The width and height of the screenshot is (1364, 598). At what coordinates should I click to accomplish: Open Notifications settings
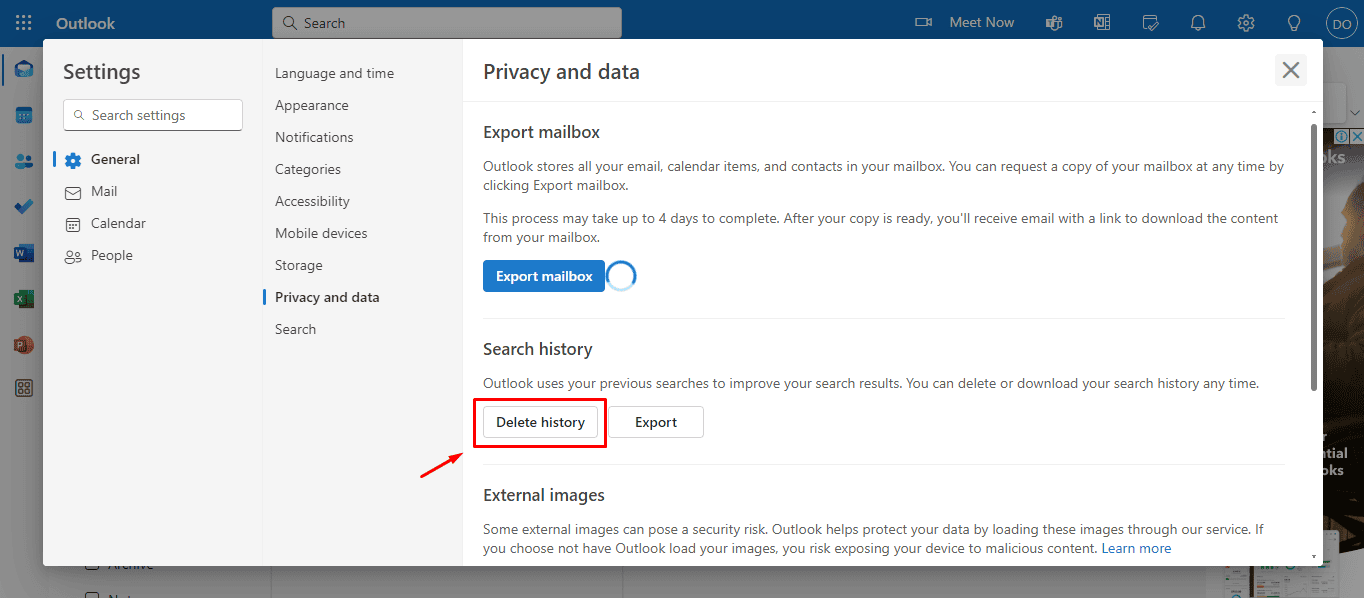click(x=314, y=137)
